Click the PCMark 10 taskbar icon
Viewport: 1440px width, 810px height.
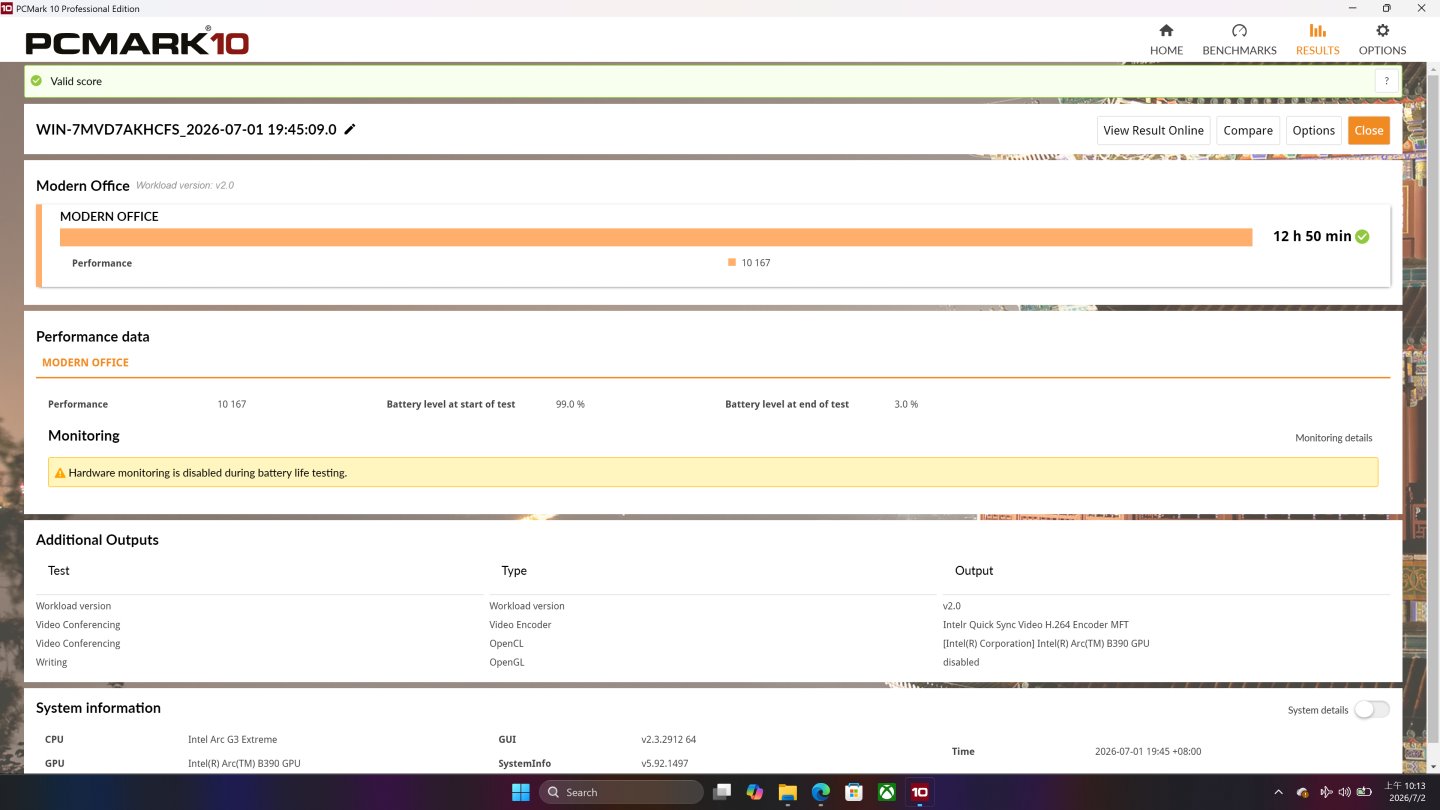point(919,792)
